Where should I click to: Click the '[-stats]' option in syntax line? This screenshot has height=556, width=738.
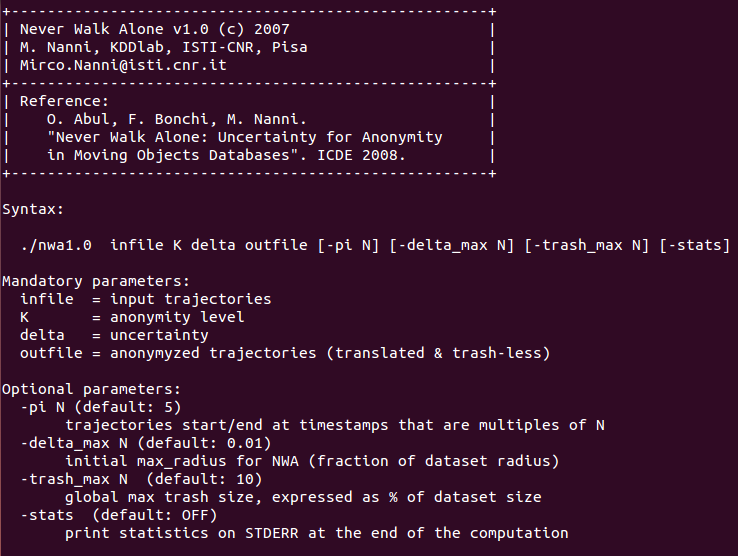pos(695,245)
